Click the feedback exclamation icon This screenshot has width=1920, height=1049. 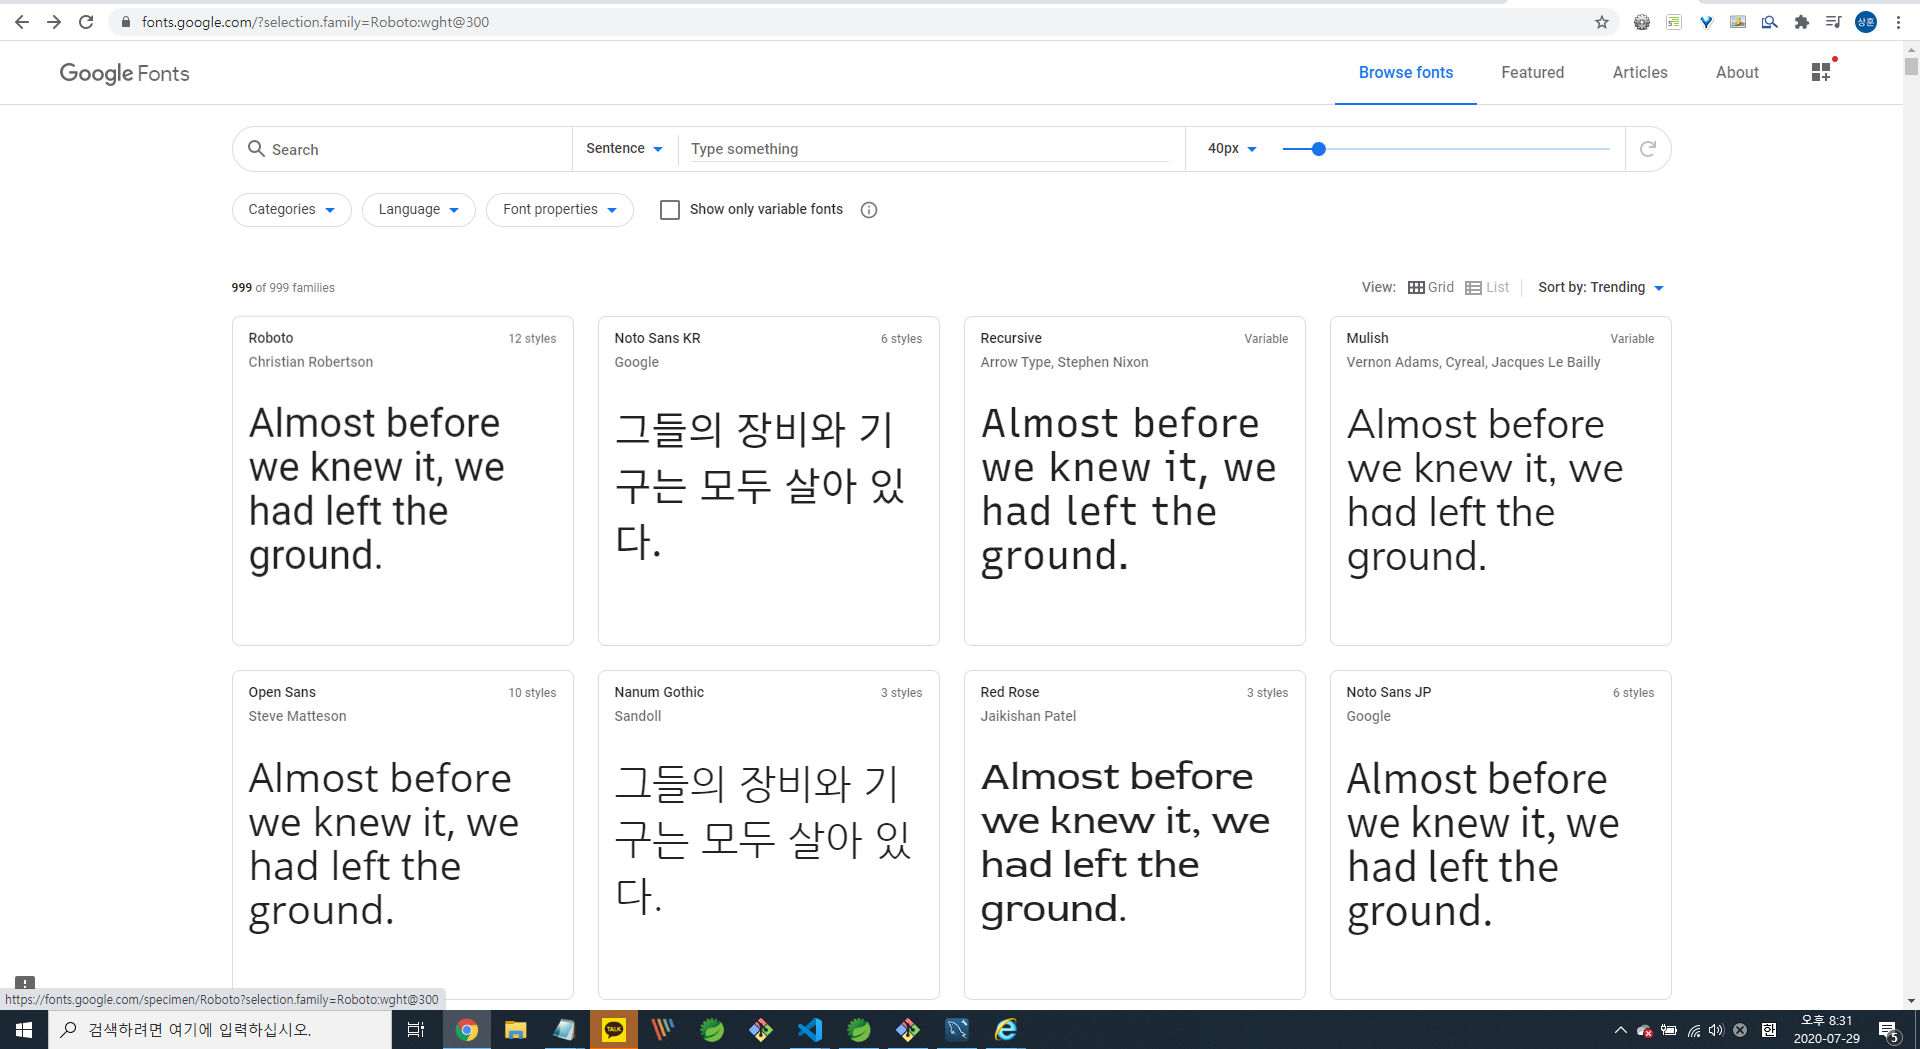click(25, 983)
